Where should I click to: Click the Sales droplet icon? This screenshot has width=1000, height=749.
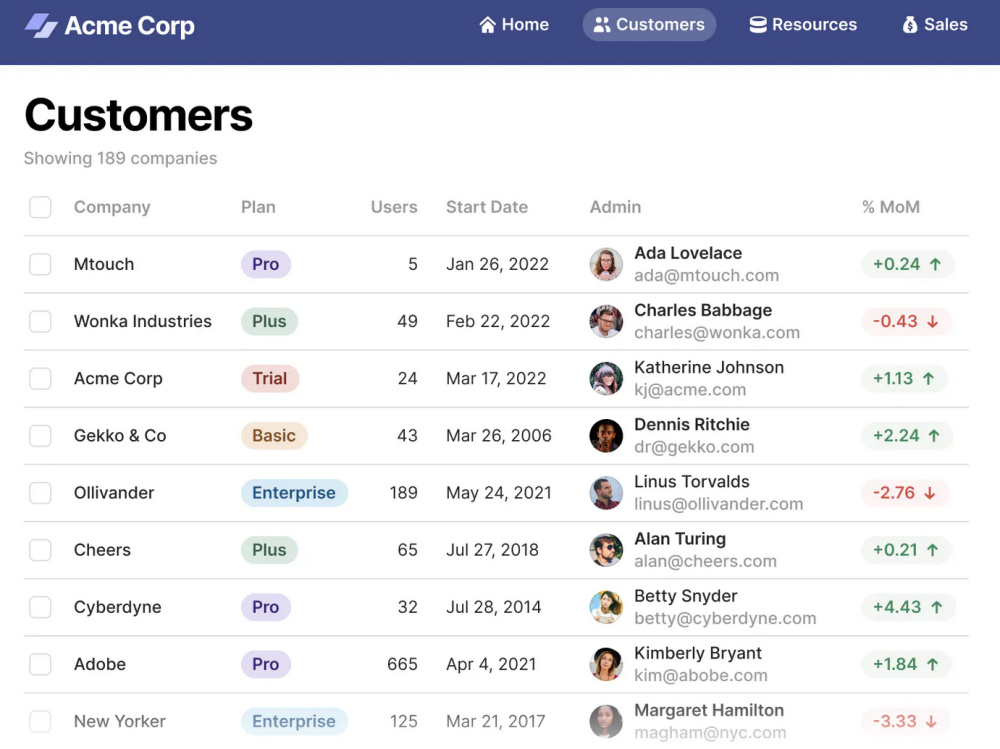(x=908, y=24)
